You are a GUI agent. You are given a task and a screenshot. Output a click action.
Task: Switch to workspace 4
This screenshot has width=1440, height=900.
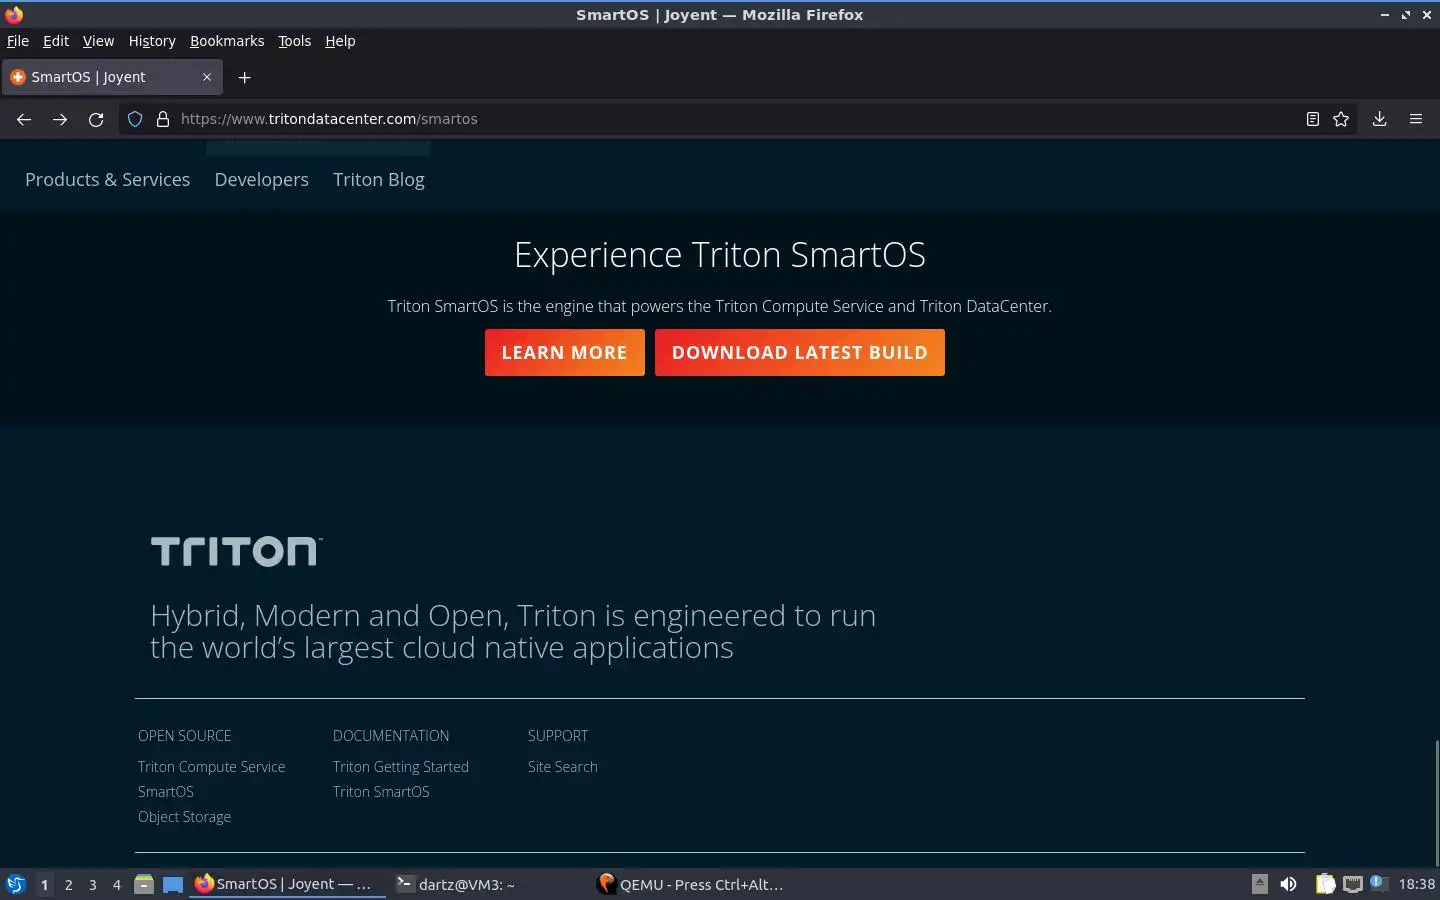click(x=116, y=885)
